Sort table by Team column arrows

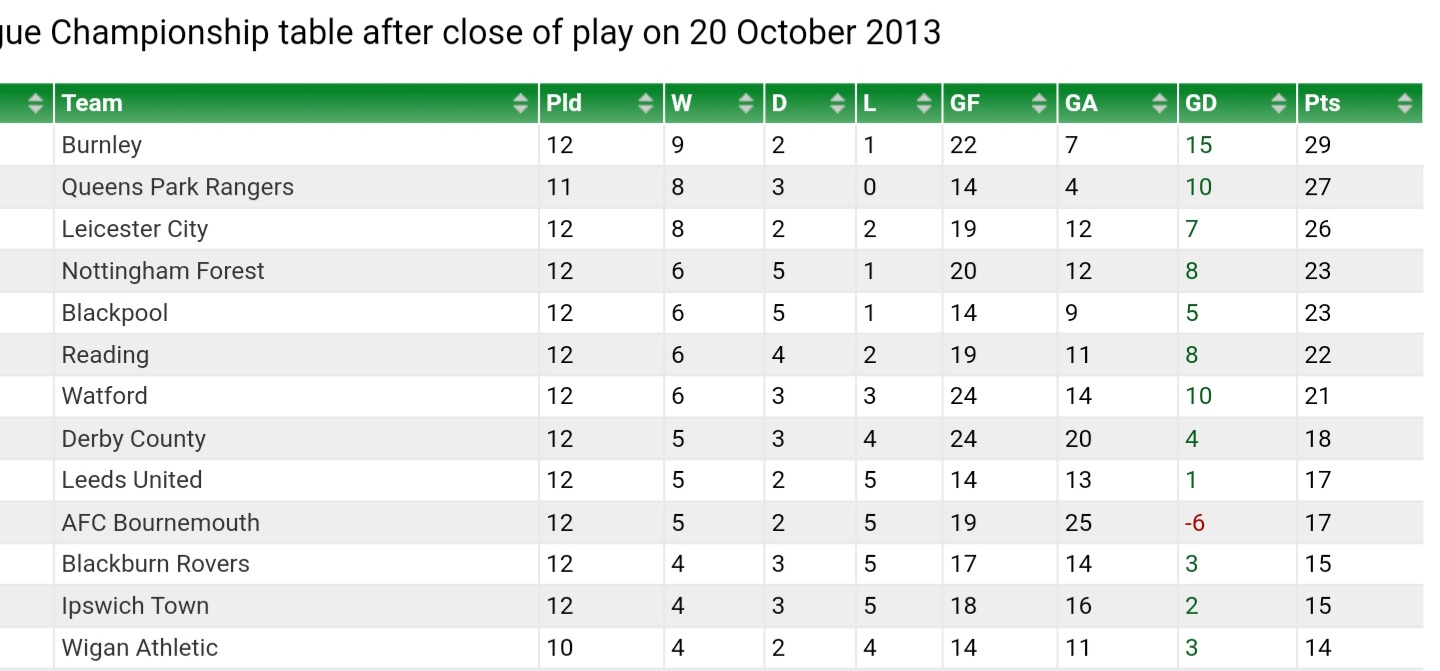click(x=520, y=103)
